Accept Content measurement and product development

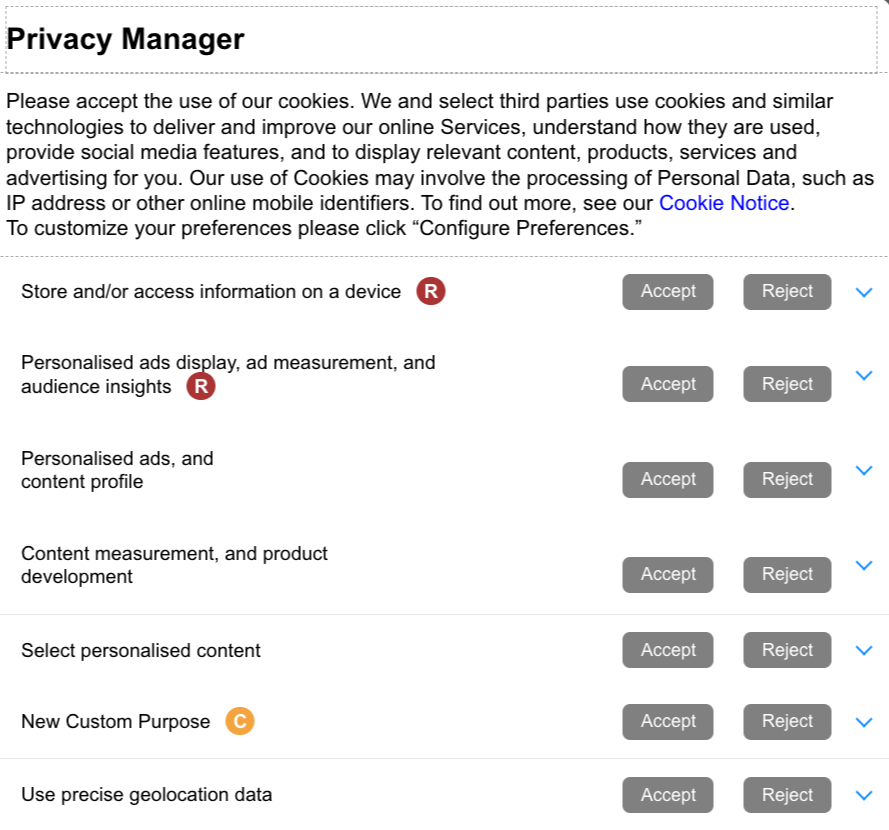(x=668, y=575)
